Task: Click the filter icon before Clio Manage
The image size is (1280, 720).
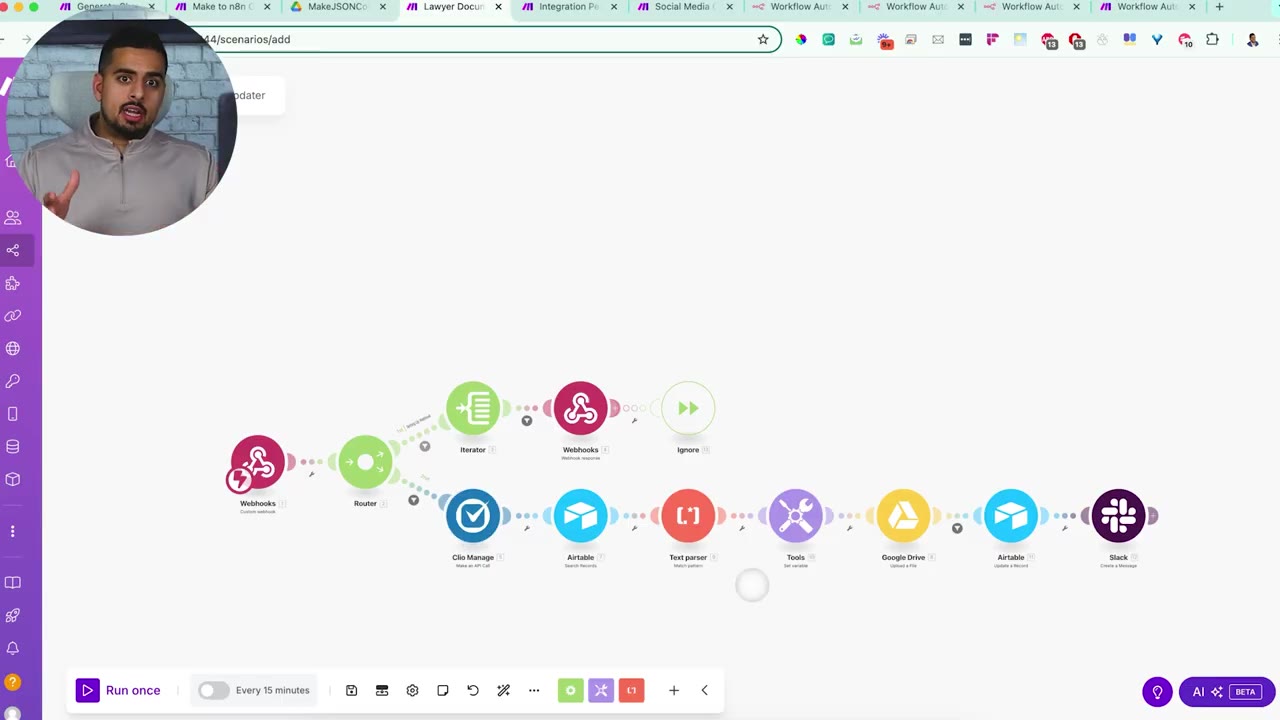Action: (x=413, y=500)
